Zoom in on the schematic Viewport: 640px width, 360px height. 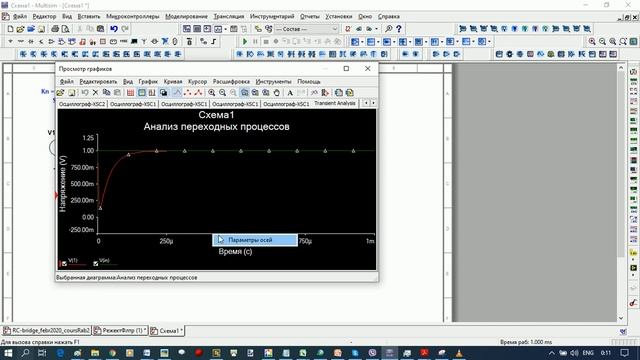pyautogui.click(x=592, y=42)
